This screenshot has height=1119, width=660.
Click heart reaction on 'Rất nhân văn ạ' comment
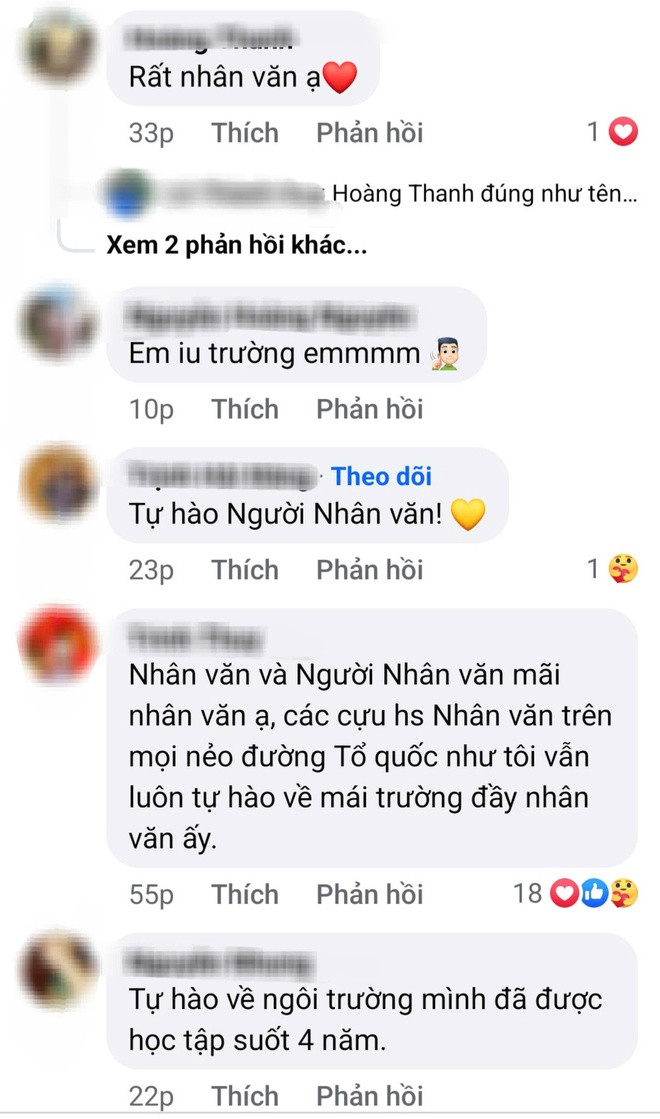[623, 132]
